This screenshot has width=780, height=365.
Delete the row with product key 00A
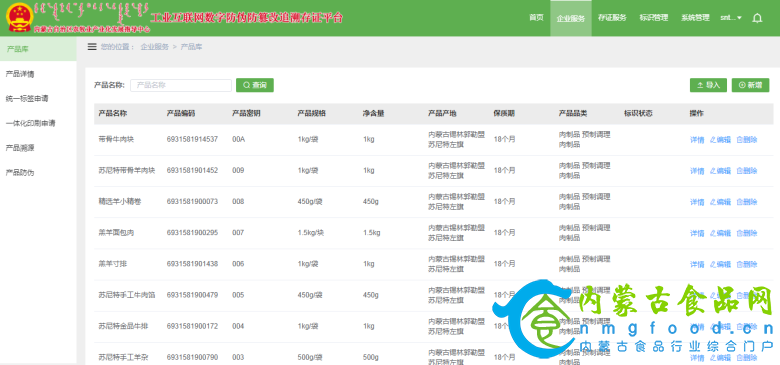747,140
